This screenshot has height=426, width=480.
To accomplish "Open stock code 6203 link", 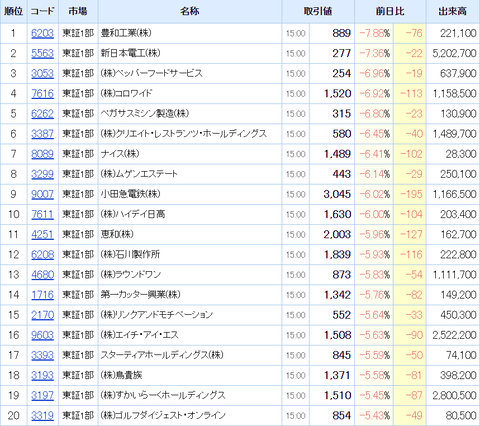I will (x=42, y=33).
